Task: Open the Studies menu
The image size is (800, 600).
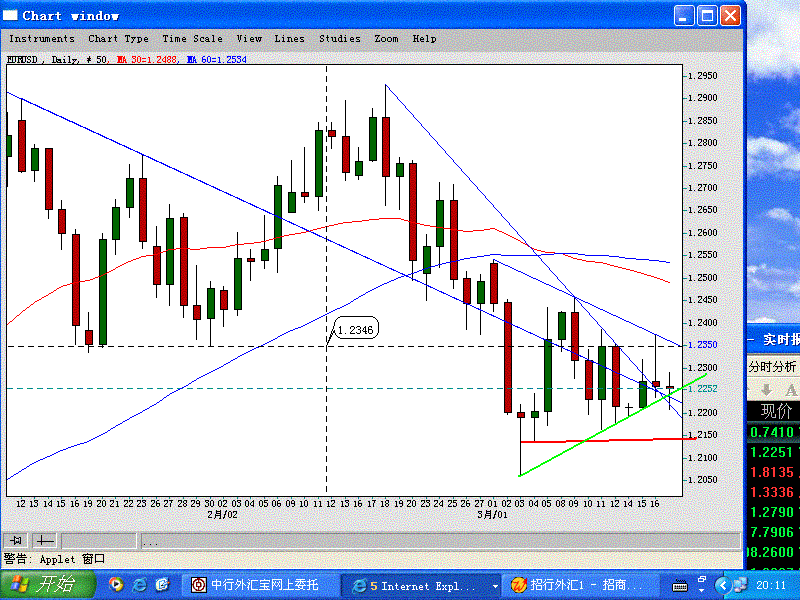Action: [x=339, y=39]
